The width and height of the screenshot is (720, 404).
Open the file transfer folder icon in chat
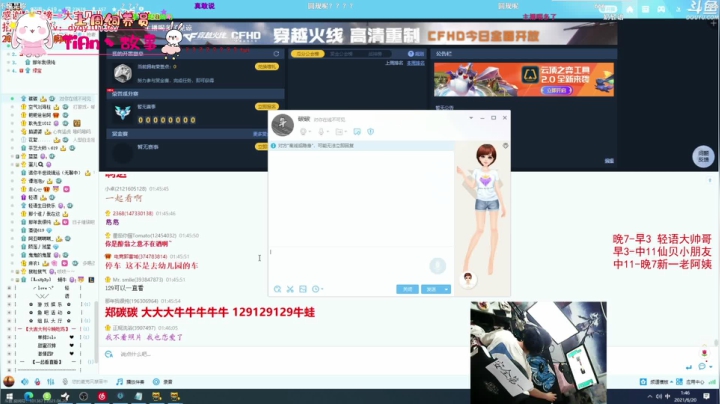(x=339, y=132)
